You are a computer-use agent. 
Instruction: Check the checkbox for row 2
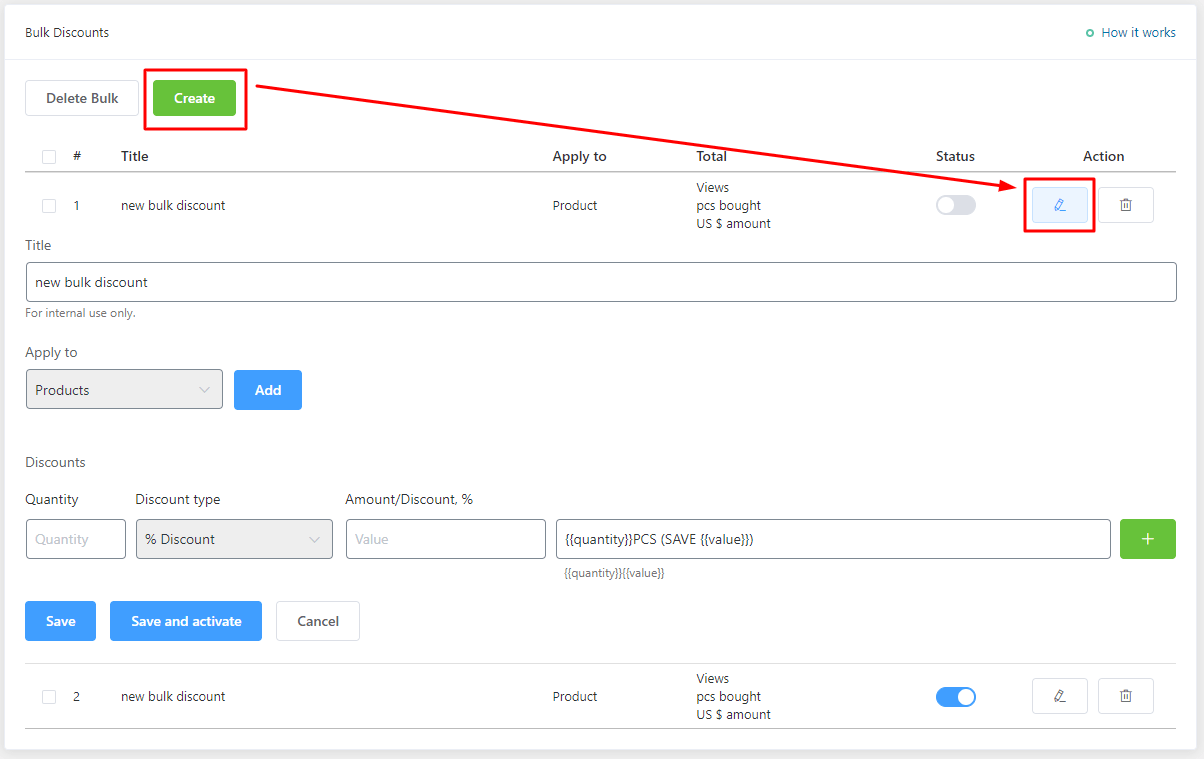point(49,697)
